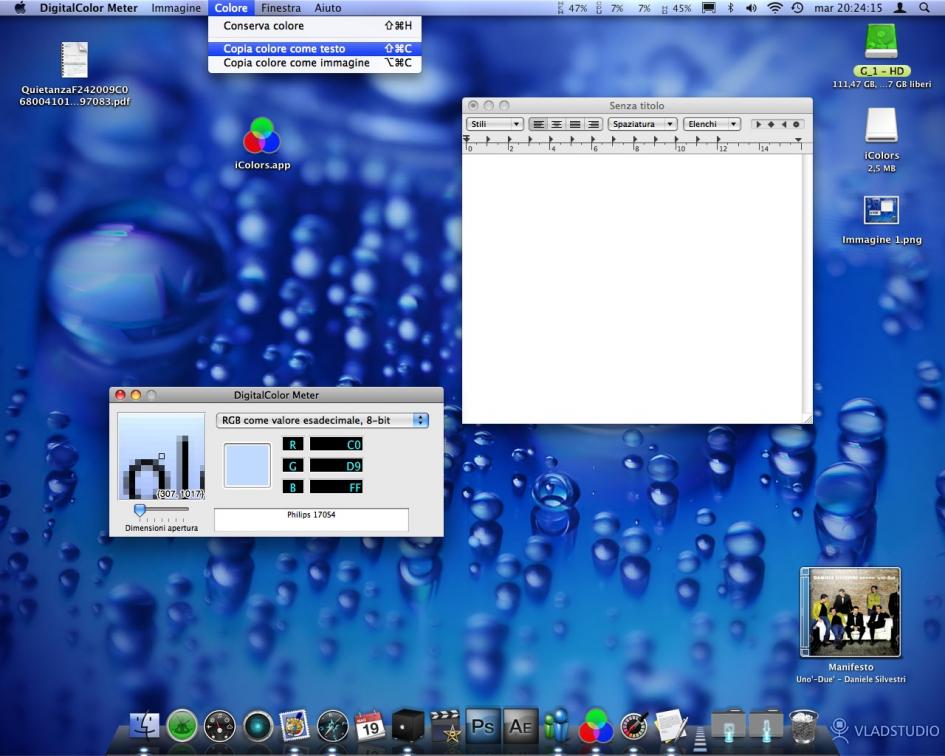Open the TextEdit icon in the dock
This screenshot has width=945, height=756.
click(671, 725)
